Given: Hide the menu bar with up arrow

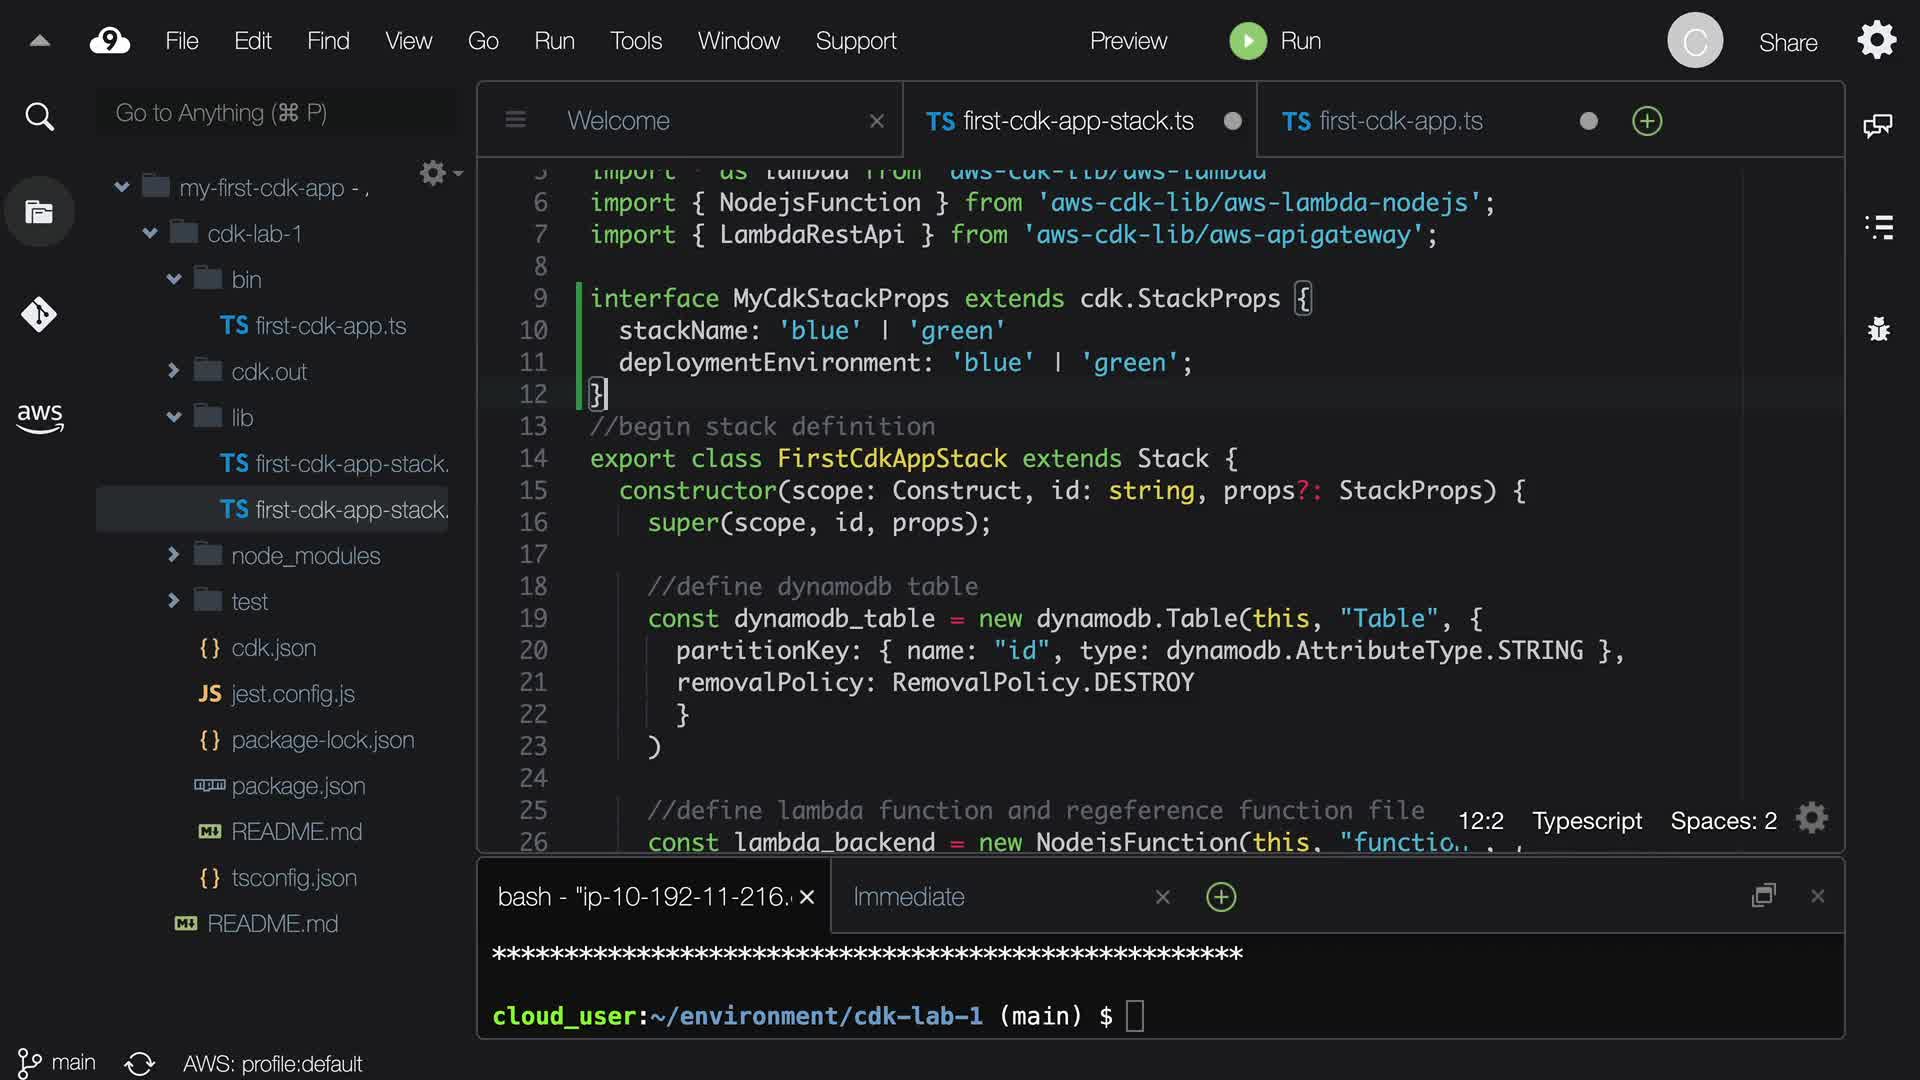Looking at the screenshot, I should click(40, 41).
